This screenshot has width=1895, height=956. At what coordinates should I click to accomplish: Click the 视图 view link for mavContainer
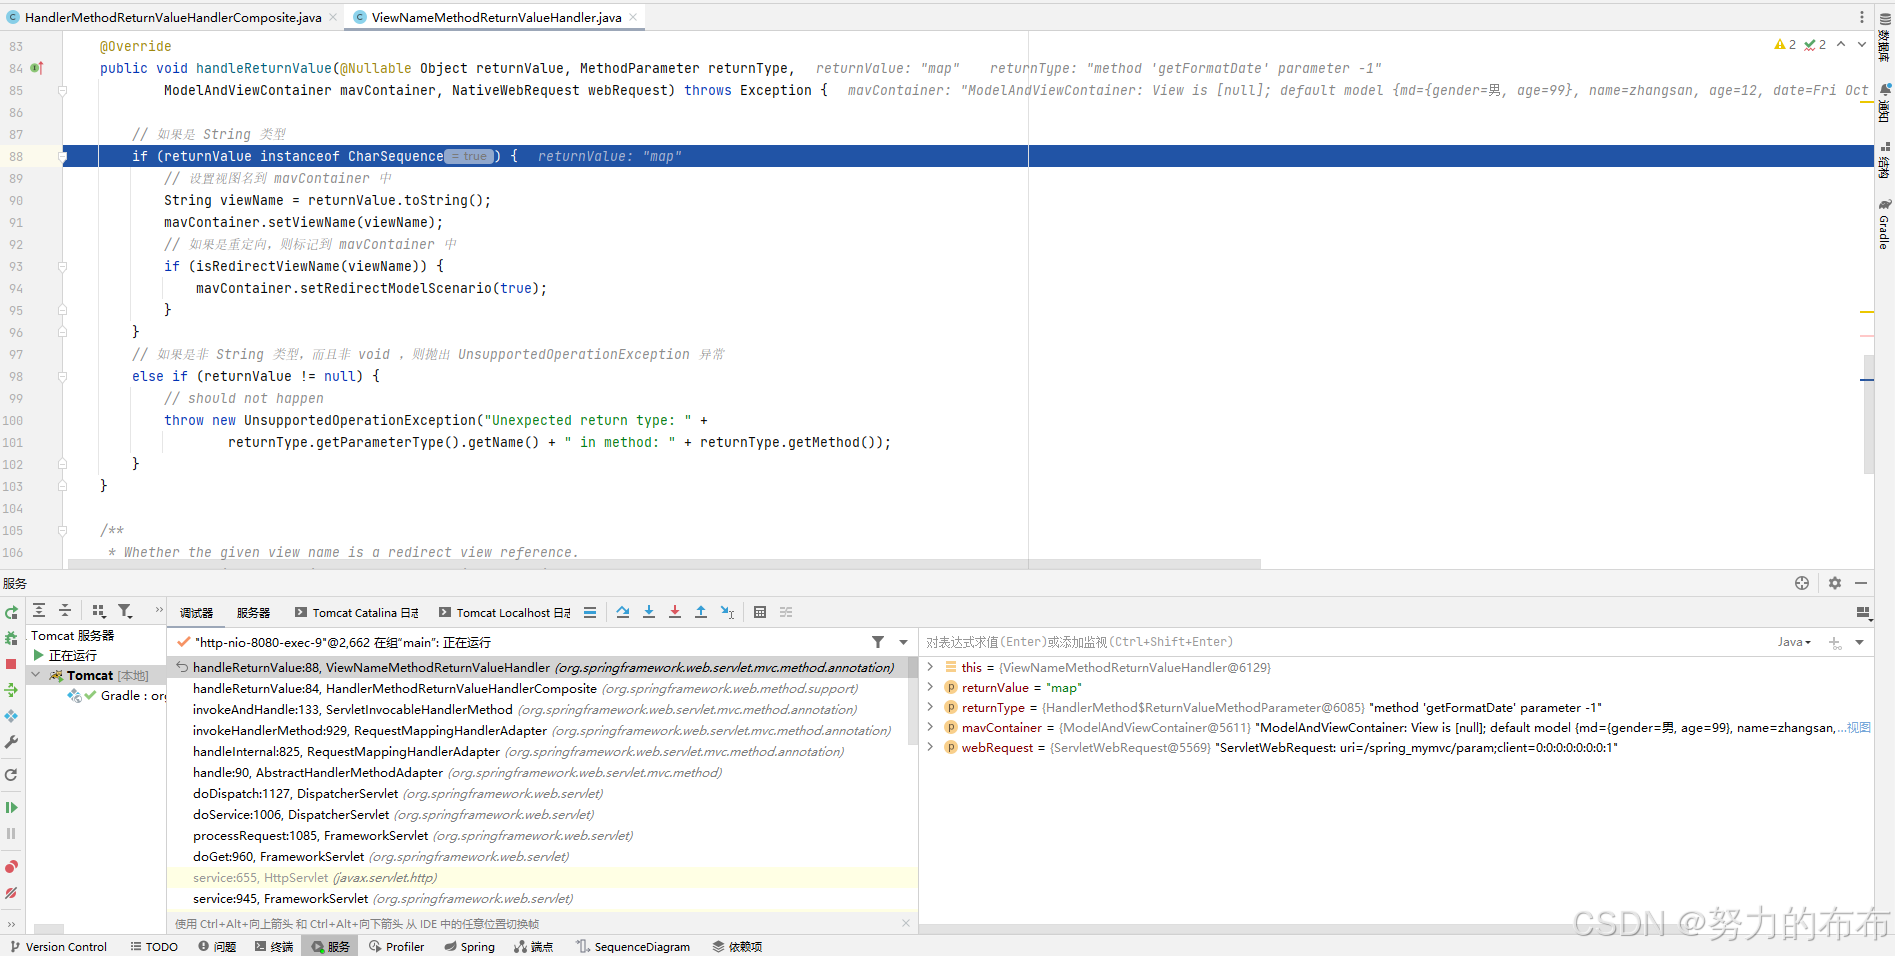1858,727
